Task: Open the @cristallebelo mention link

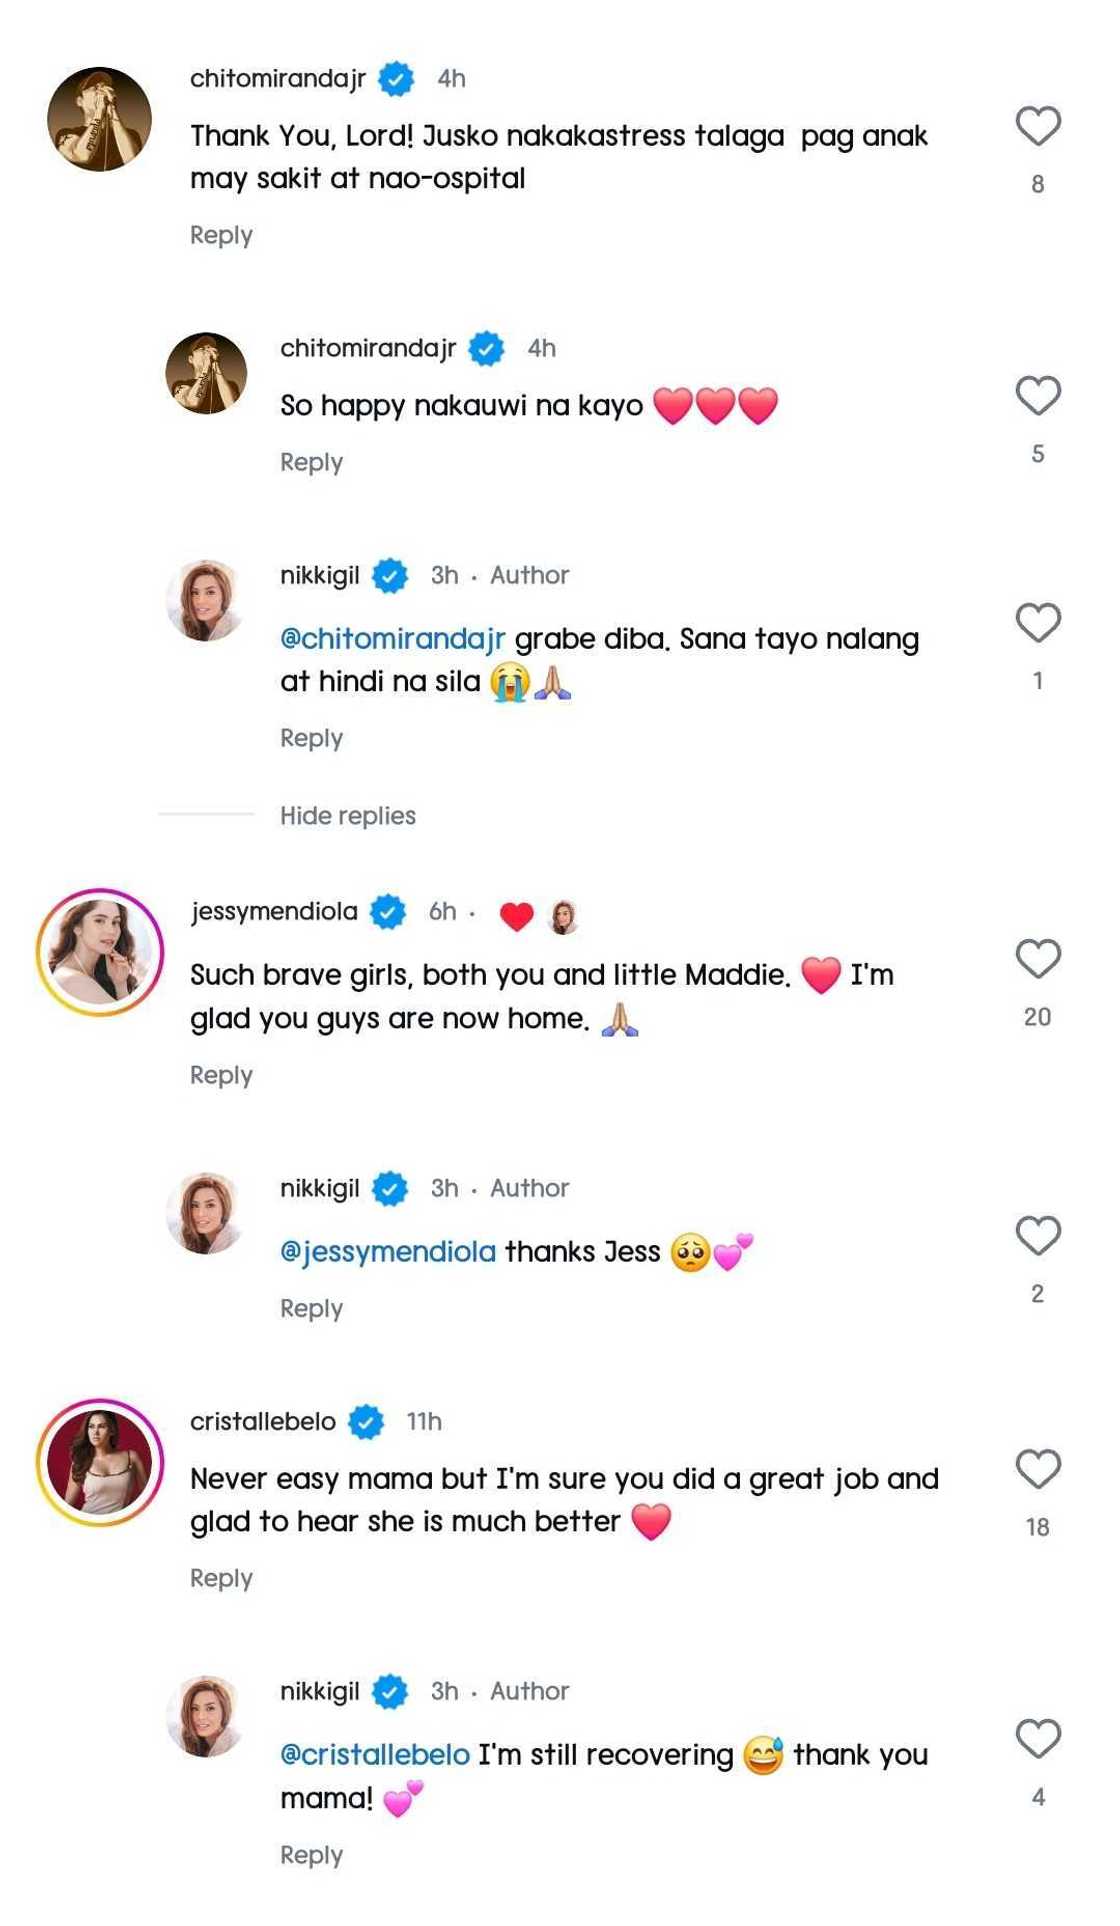Action: coord(375,1755)
